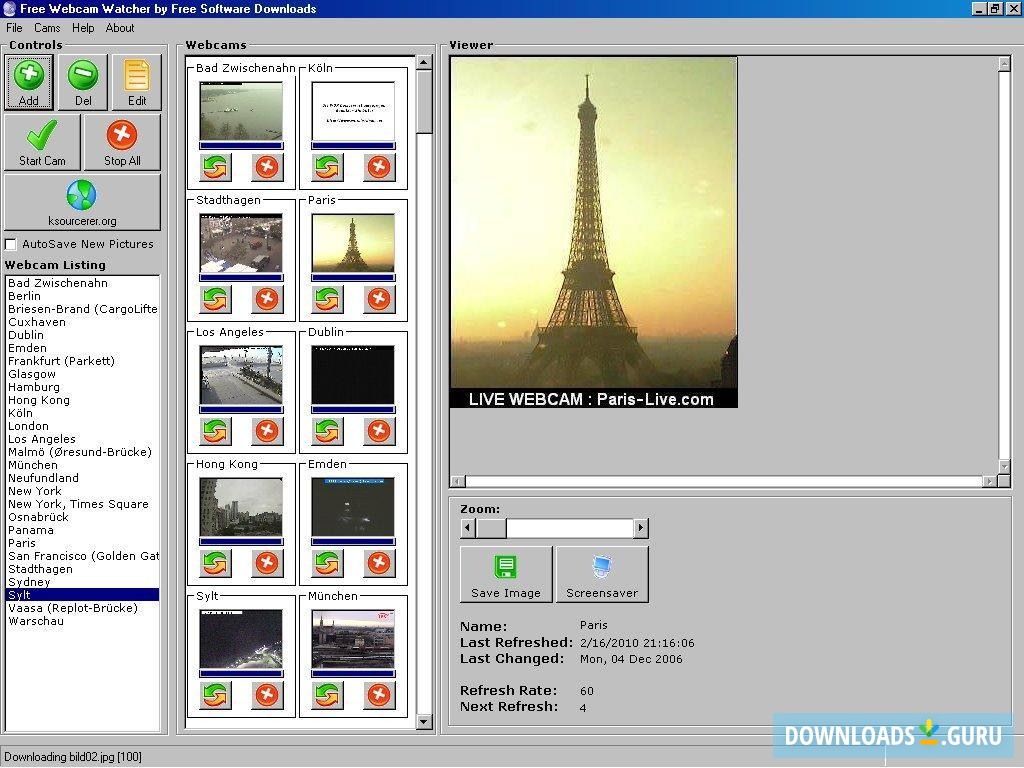1024x768 pixels.
Task: Open the About menu
Action: pos(119,28)
